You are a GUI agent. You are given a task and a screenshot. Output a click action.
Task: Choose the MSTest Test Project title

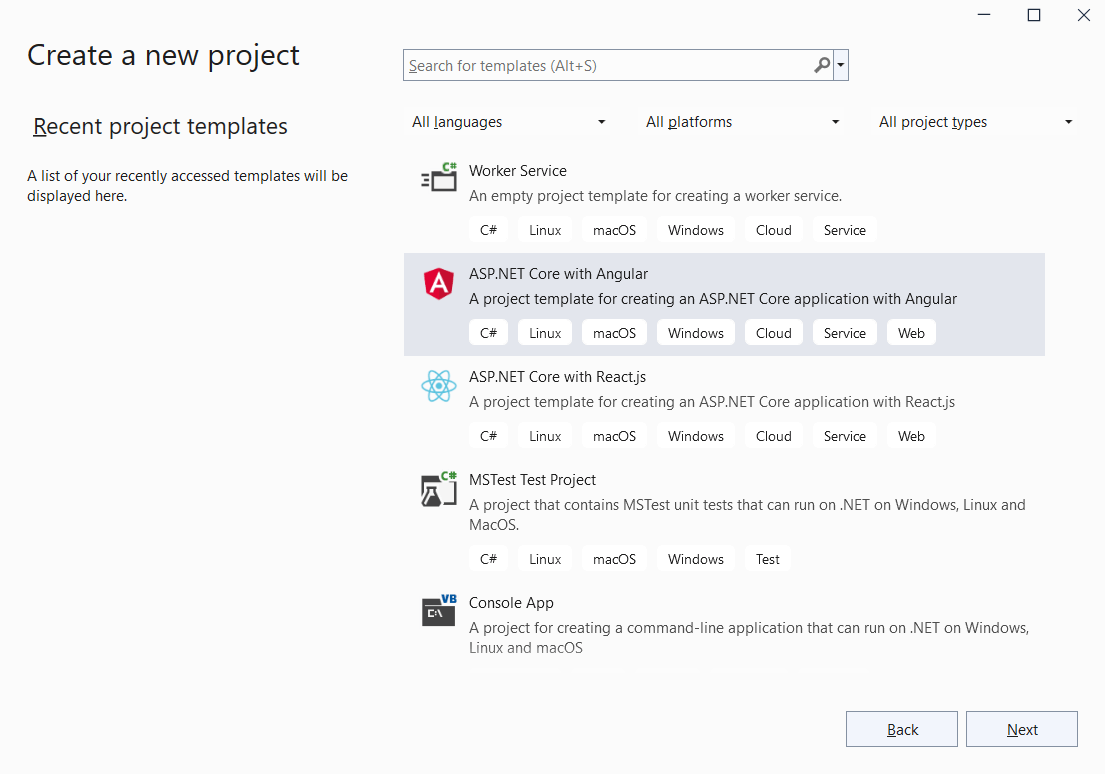(x=533, y=480)
